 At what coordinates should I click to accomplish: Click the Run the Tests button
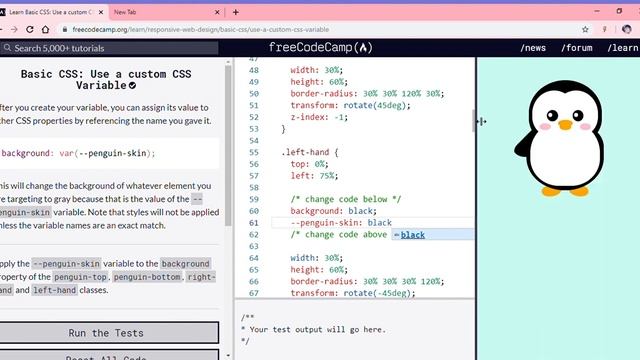tap(109, 333)
